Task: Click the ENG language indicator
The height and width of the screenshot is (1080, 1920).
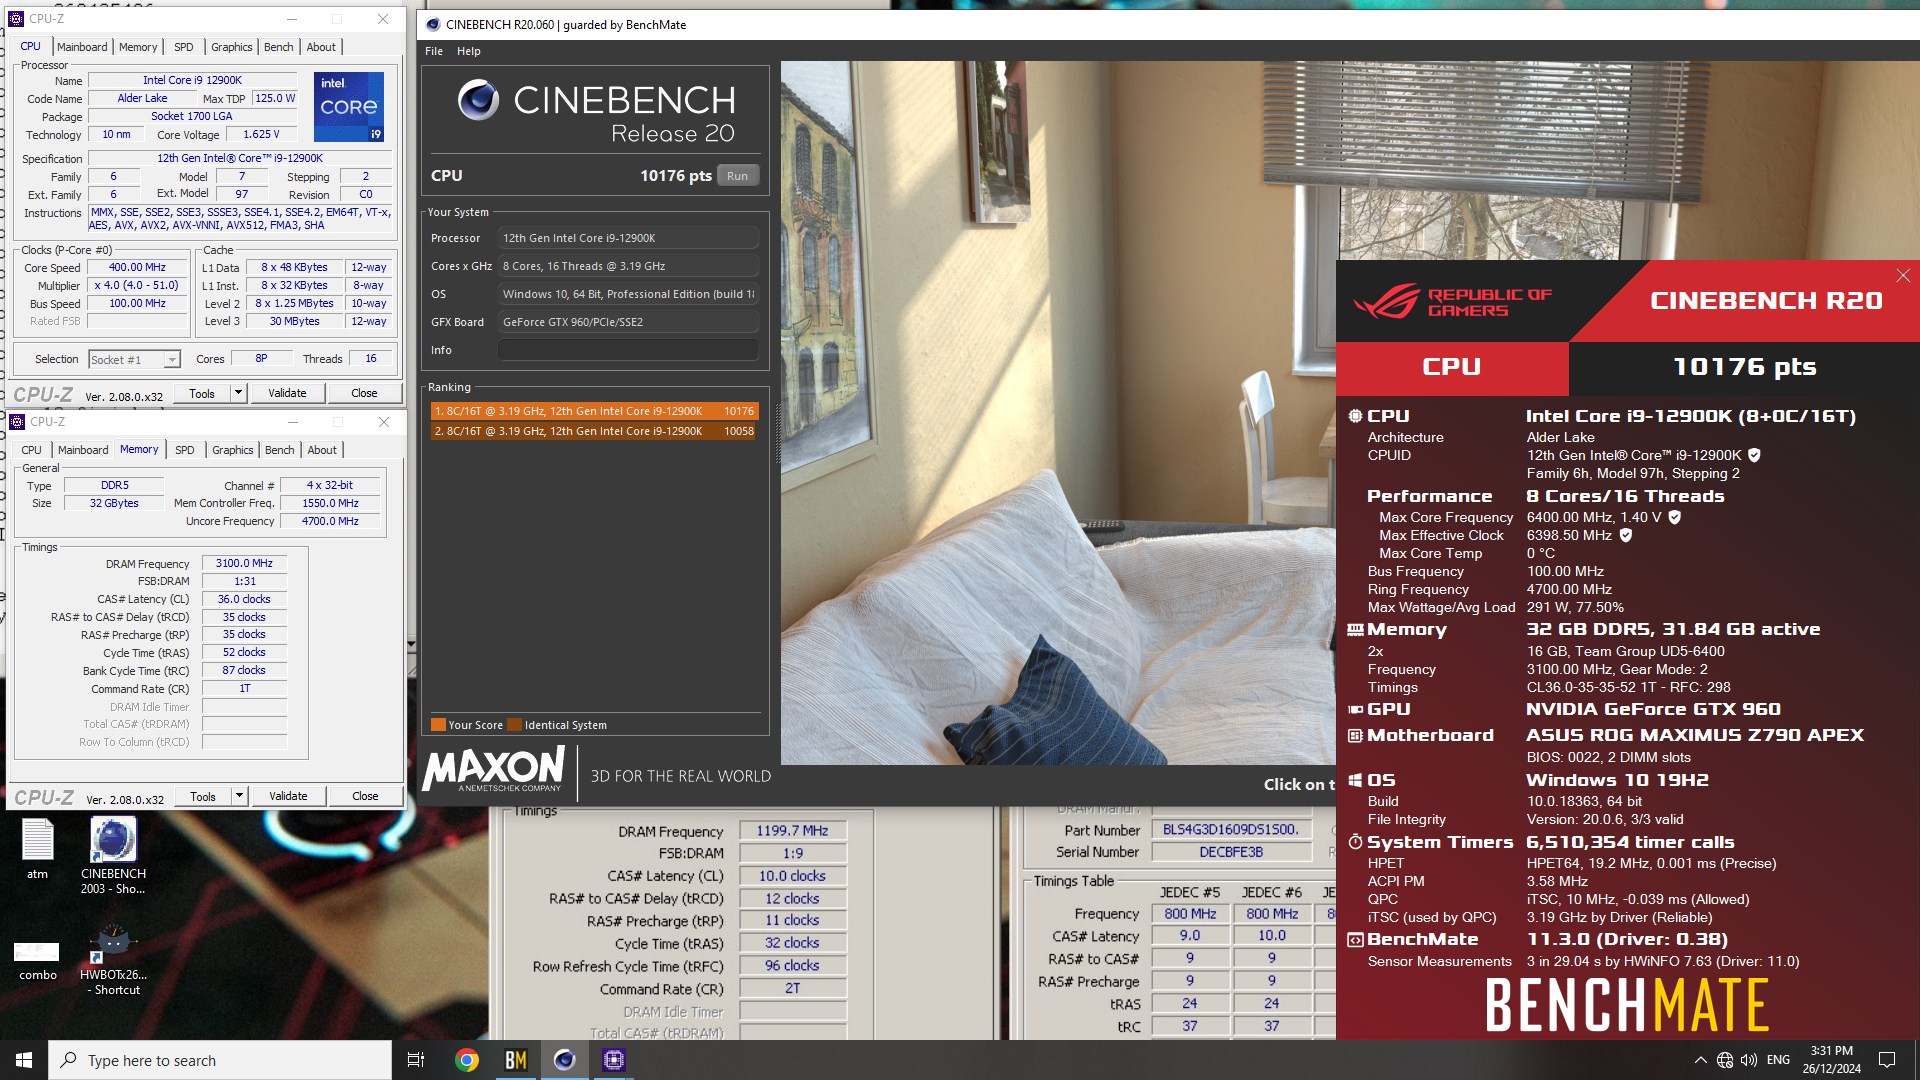Action: [1778, 1060]
